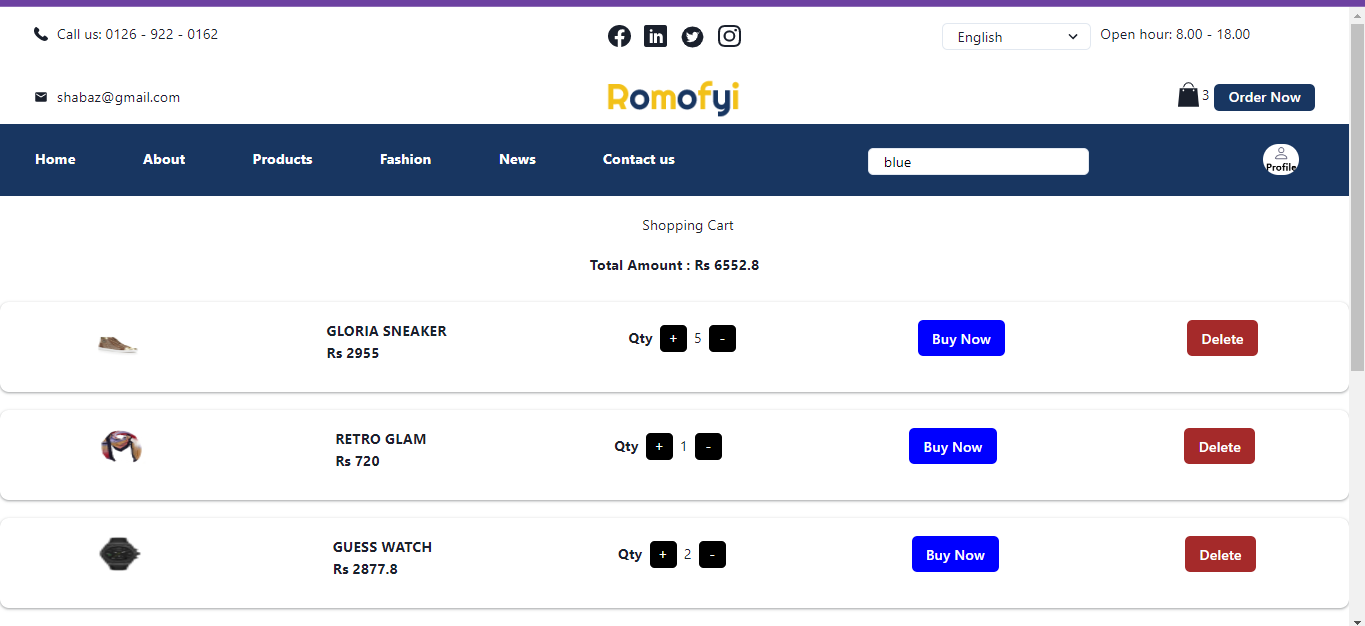Image resolution: width=1365 pixels, height=626 pixels.
Task: Open the Contact us page
Action: coord(638,159)
